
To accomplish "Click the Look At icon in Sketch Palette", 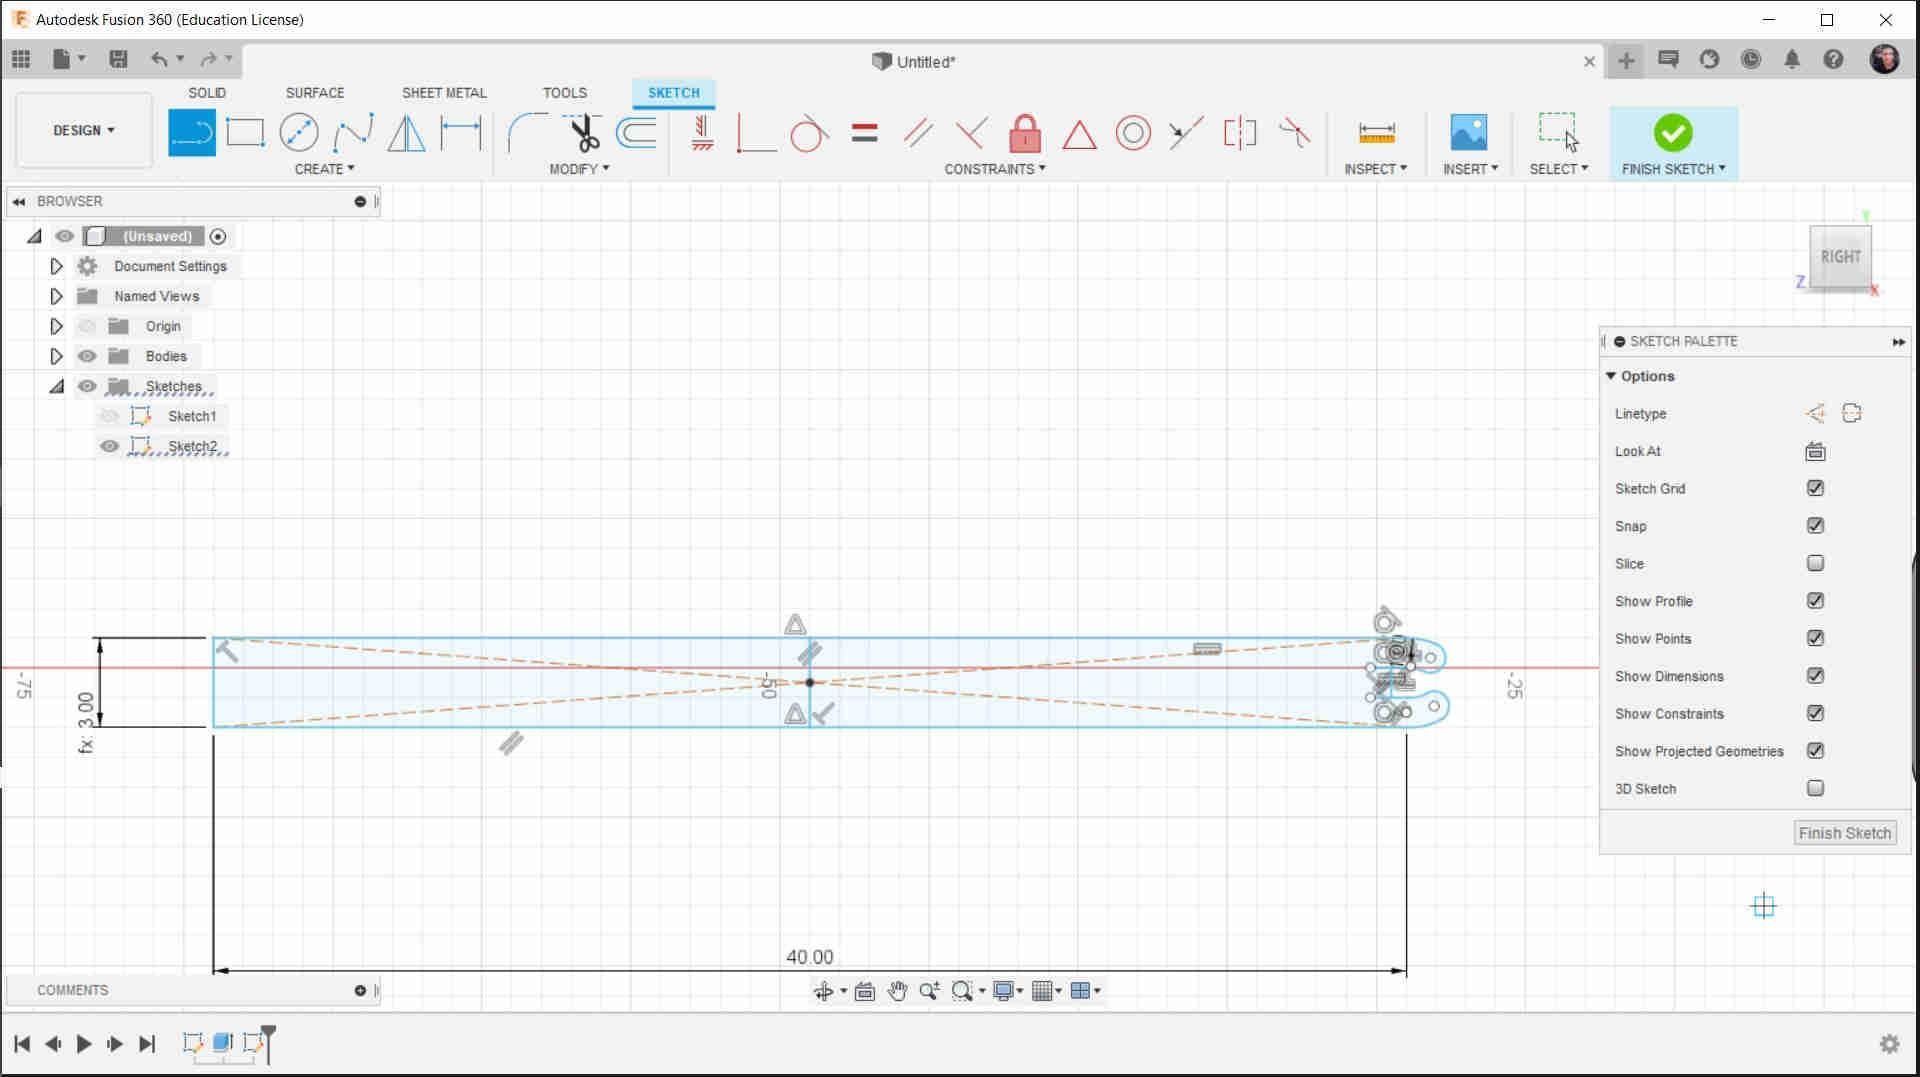I will 1815,451.
